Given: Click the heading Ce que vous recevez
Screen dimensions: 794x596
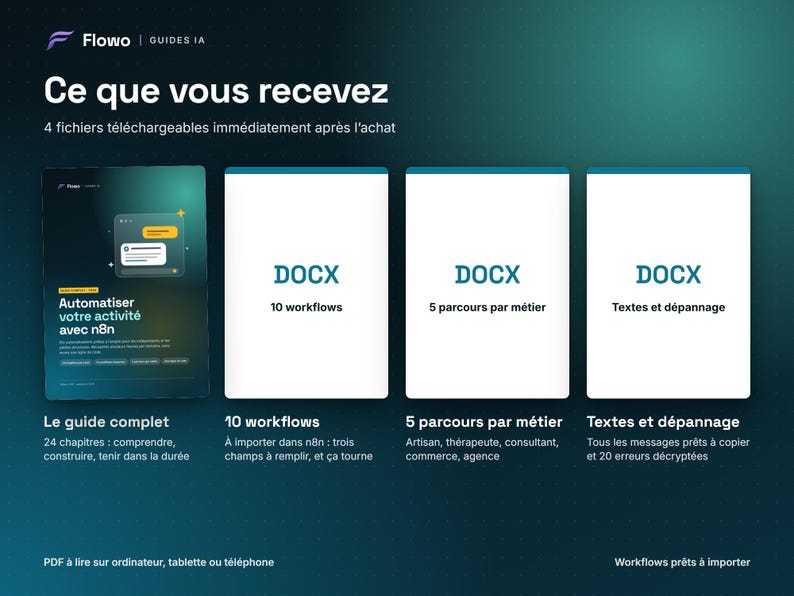Looking at the screenshot, I should click(216, 92).
